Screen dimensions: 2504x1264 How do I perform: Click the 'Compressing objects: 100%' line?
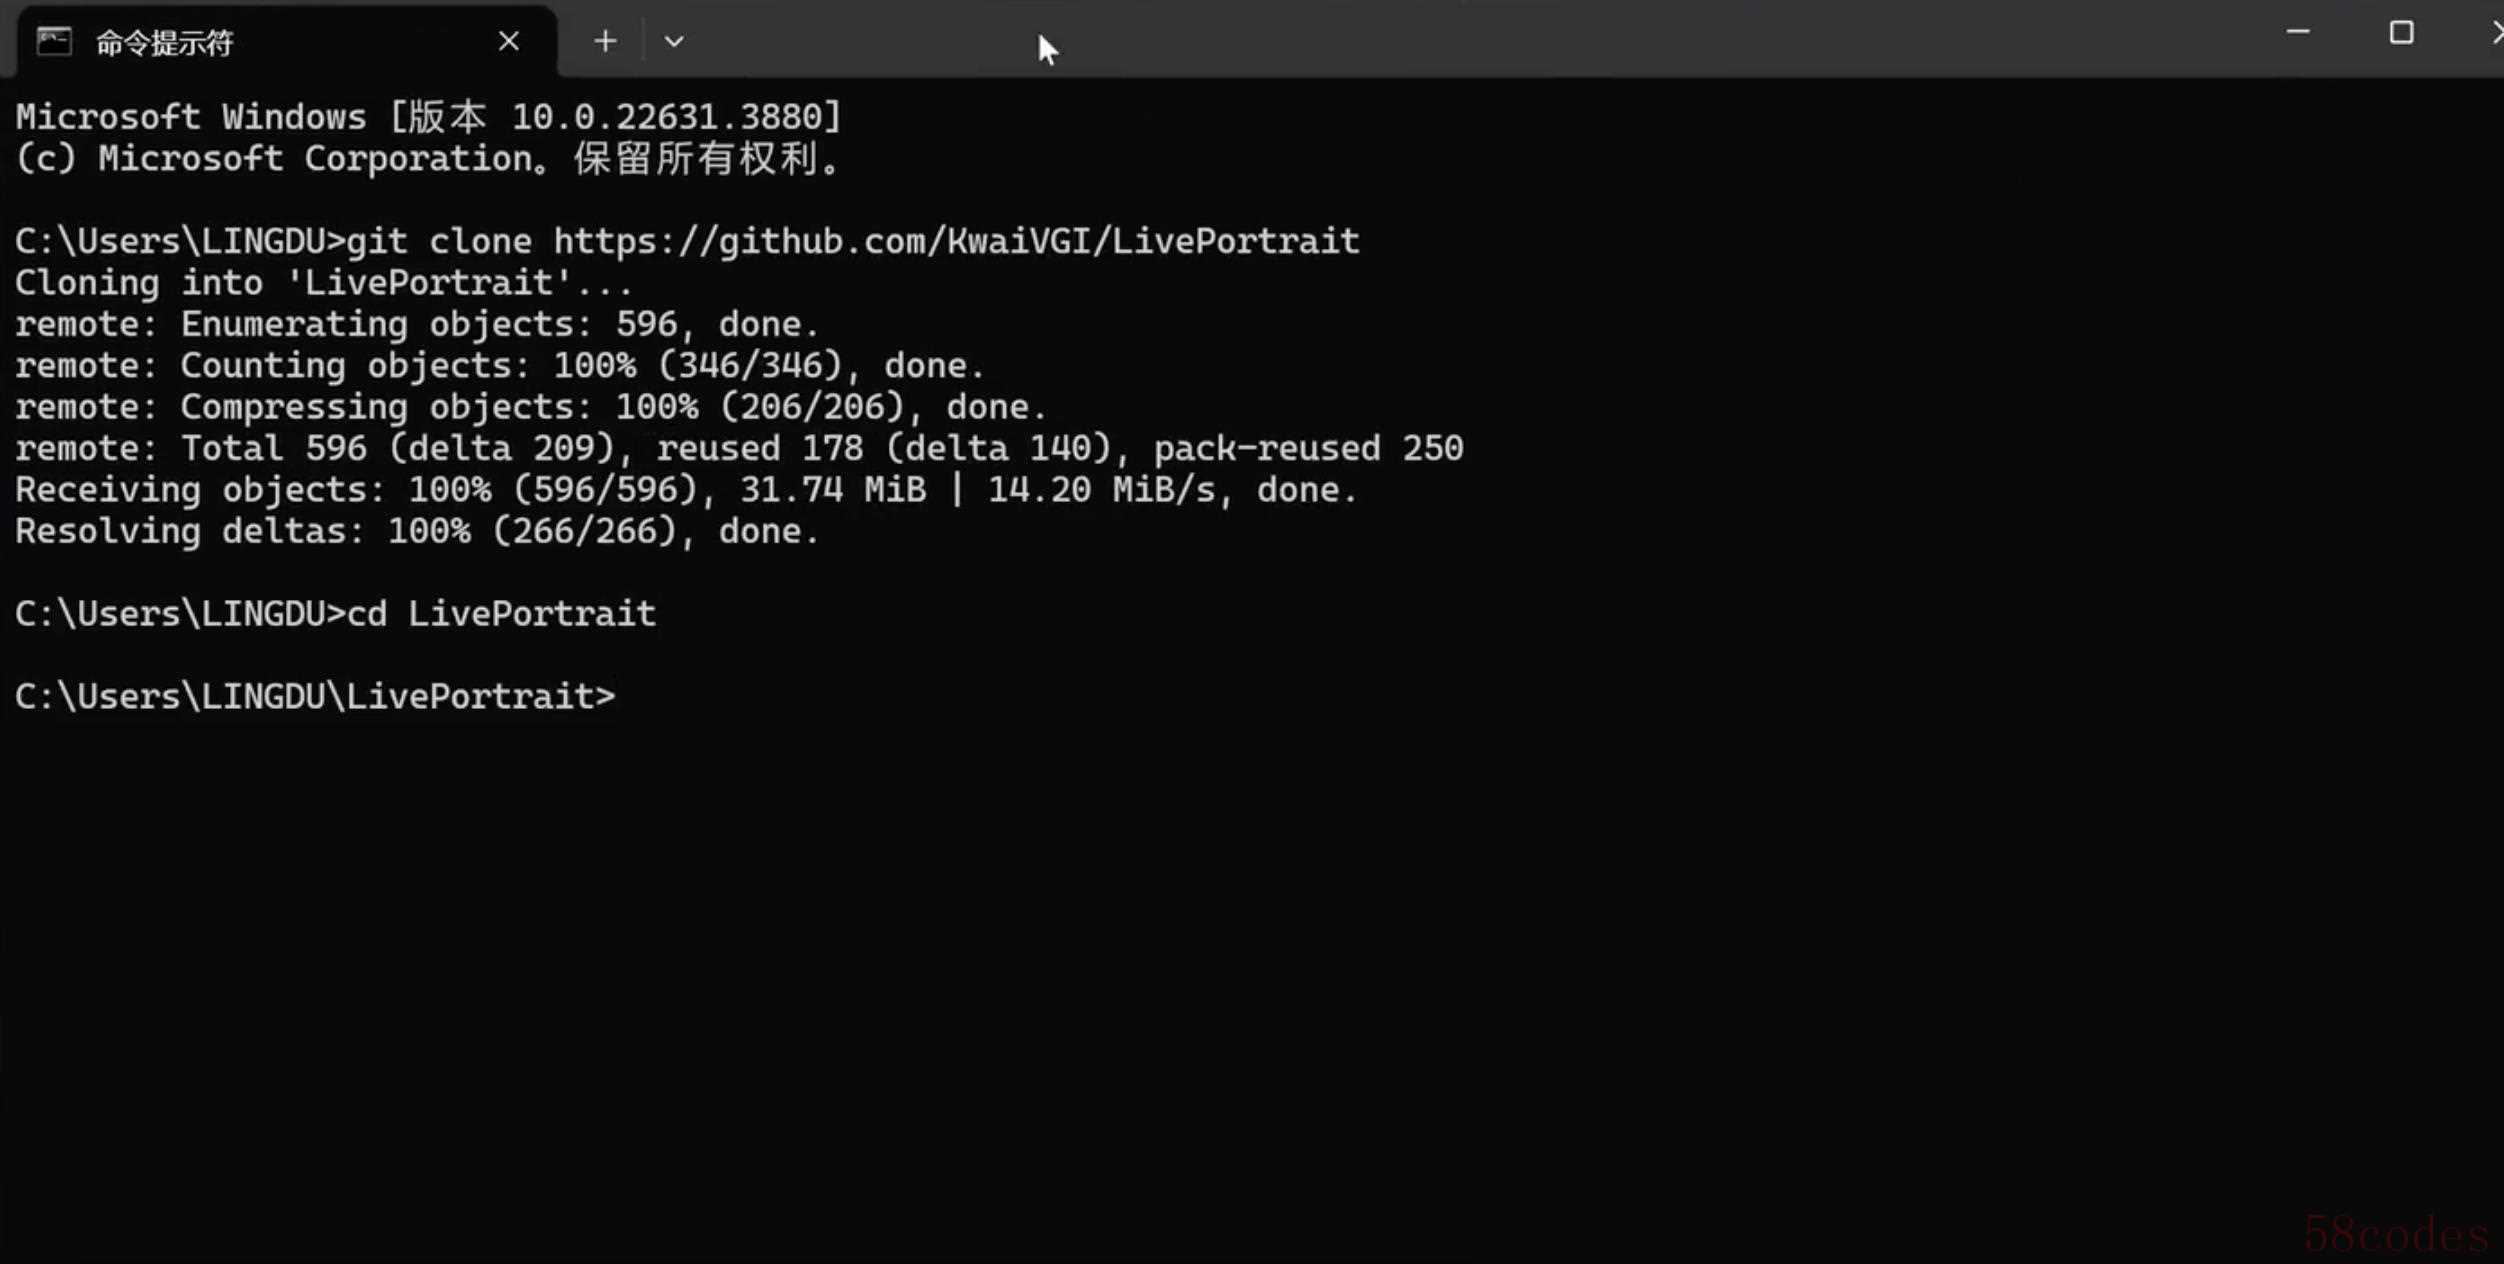(530, 407)
